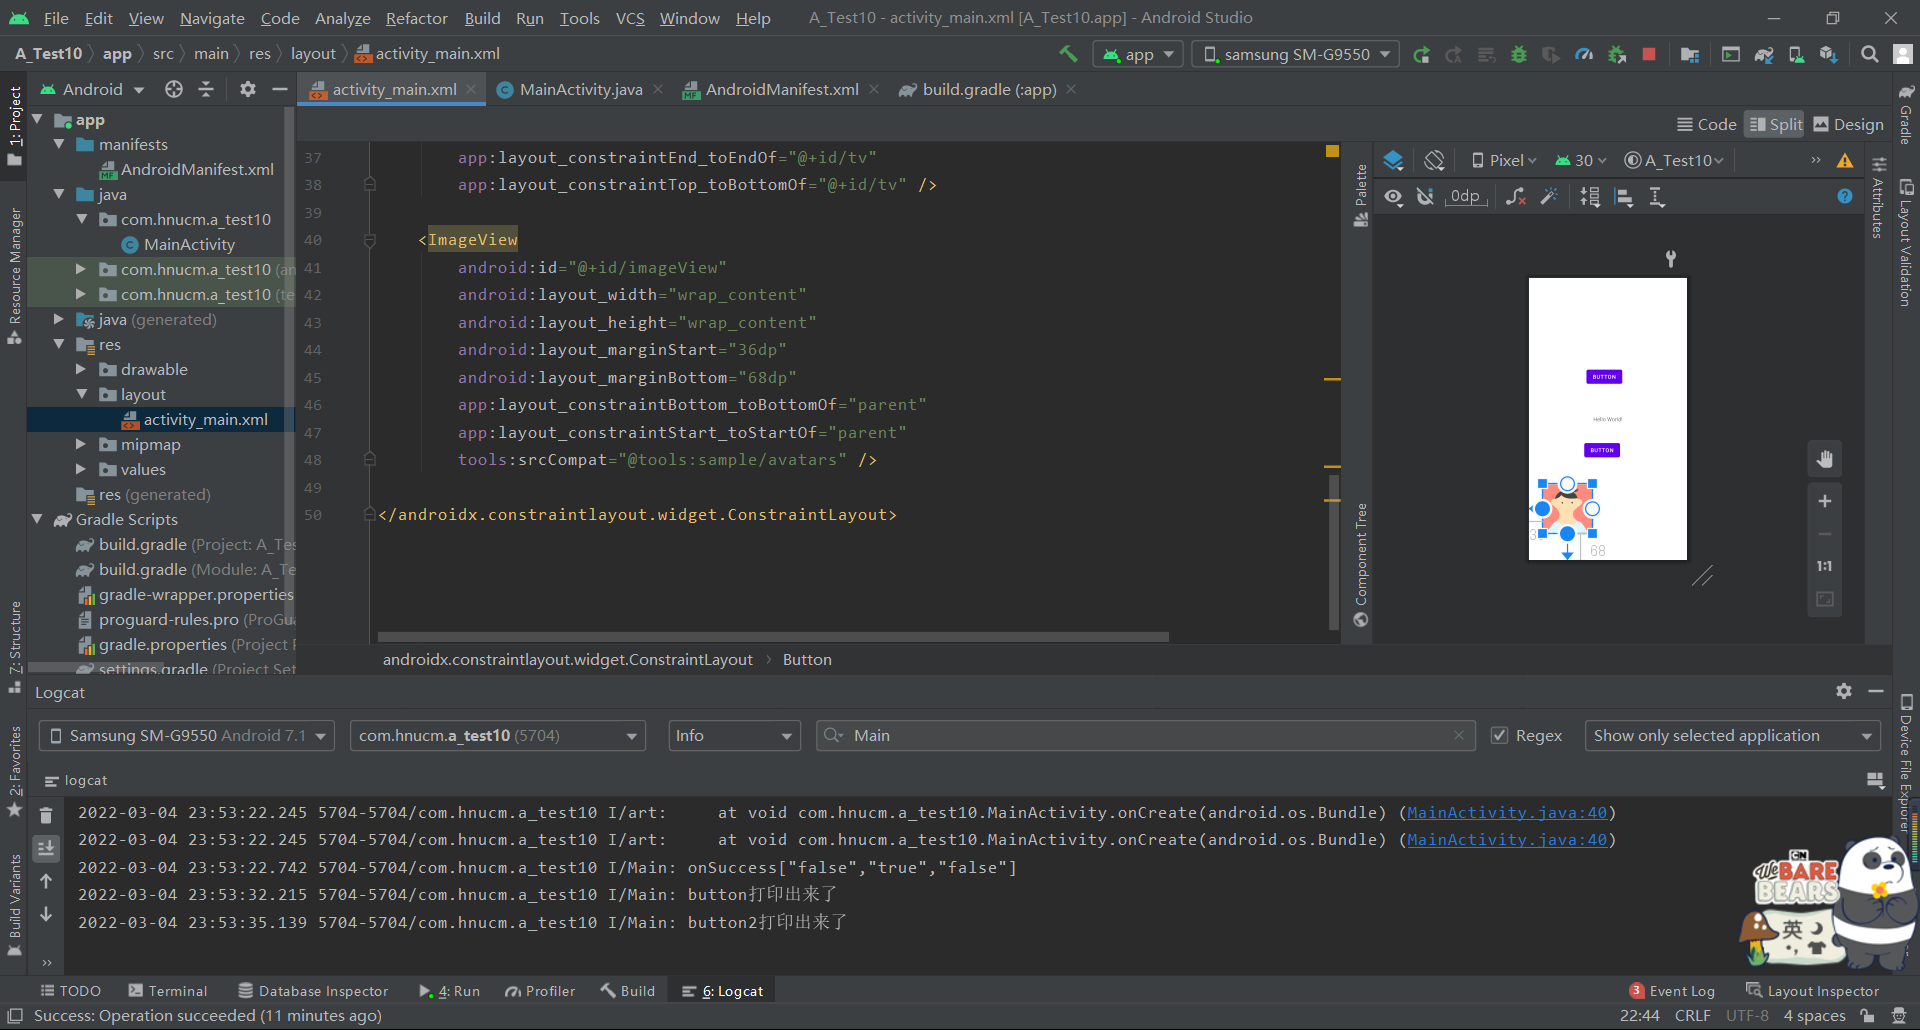Screen dimensions: 1920x1030
Task: Toggle Autoconnect to Parent magnet icon
Action: click(1425, 197)
